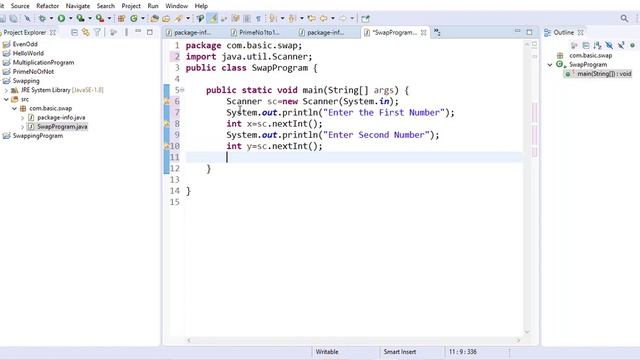Screen dimensions: 640x360
Task: Open the Navigate menu
Action: [x=78, y=6]
